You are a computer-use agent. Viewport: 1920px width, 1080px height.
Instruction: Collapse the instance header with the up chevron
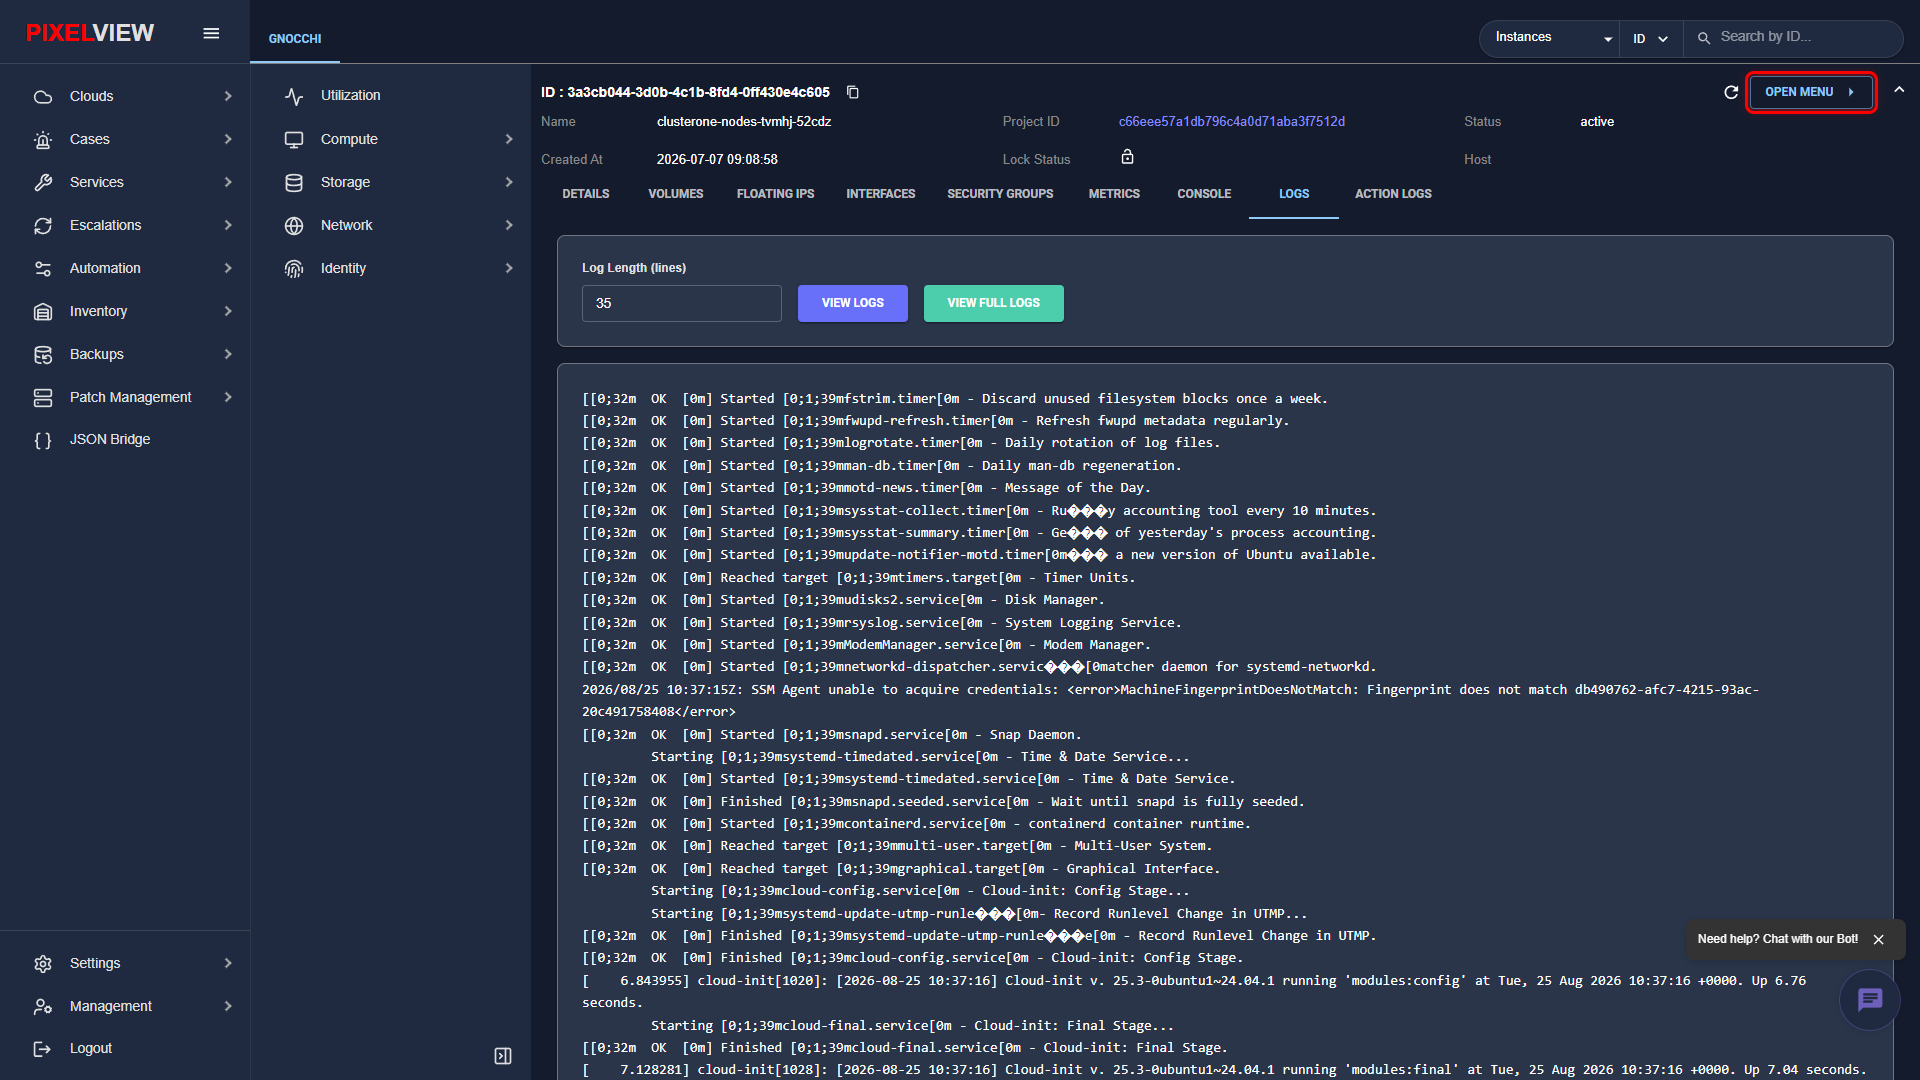[x=1899, y=90]
